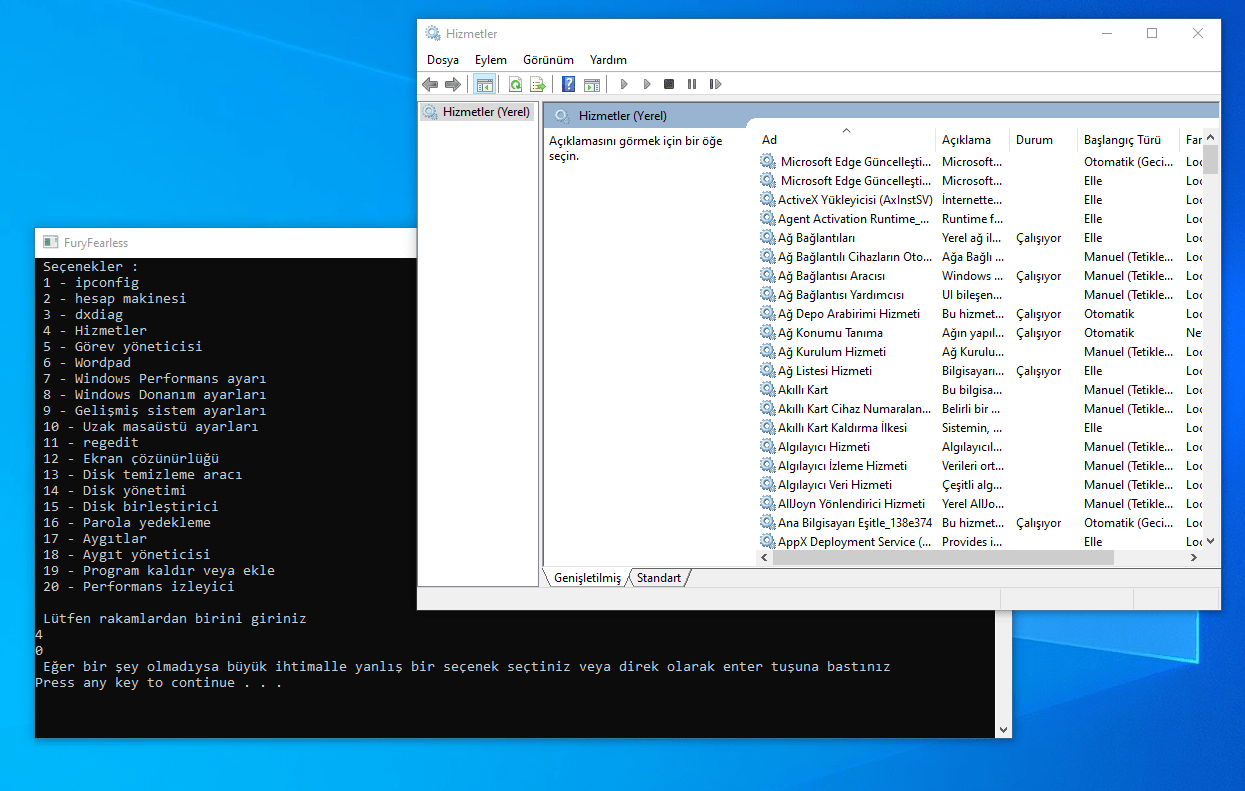This screenshot has width=1245, height=791.
Task: Toggle the show/hide console tree icon
Action: [x=484, y=84]
